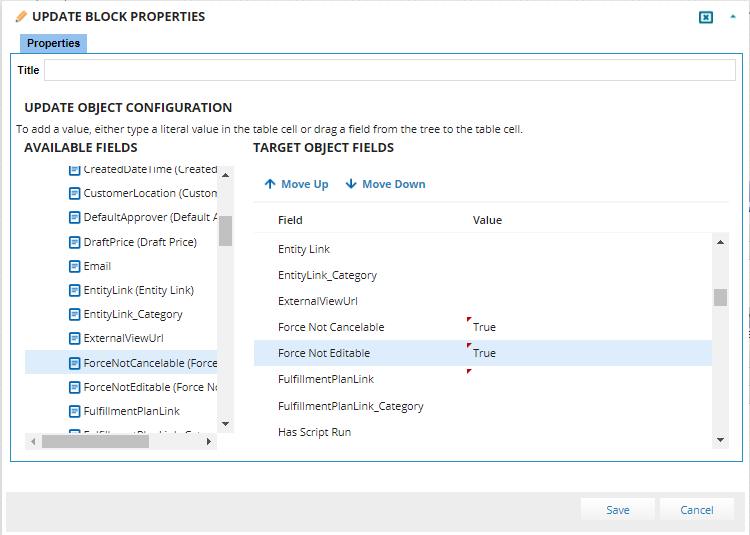This screenshot has width=750, height=535.
Task: Click the EntityLink field icon in tree
Action: pyautogui.click(x=74, y=290)
